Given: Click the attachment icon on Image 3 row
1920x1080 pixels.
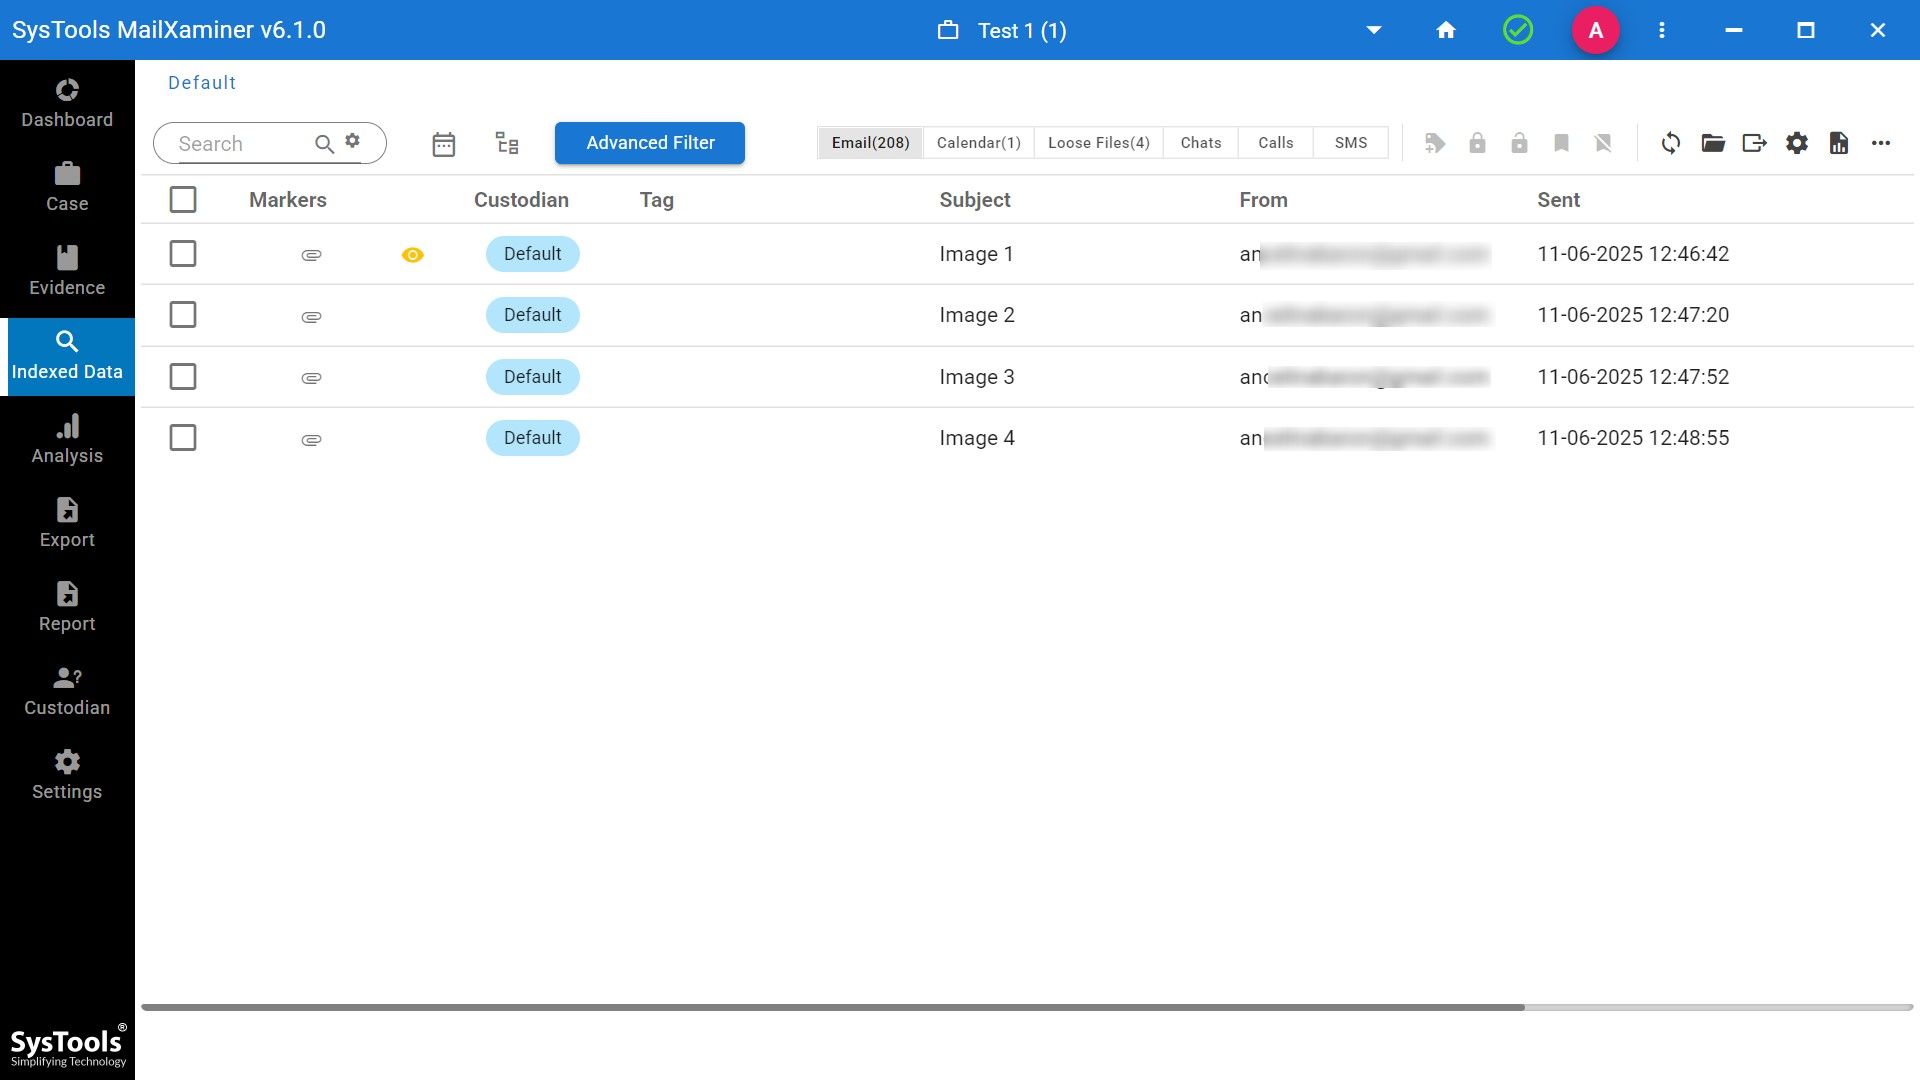Looking at the screenshot, I should [x=311, y=378].
